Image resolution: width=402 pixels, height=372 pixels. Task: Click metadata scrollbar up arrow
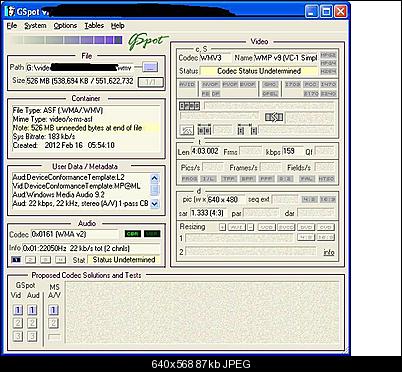point(154,178)
